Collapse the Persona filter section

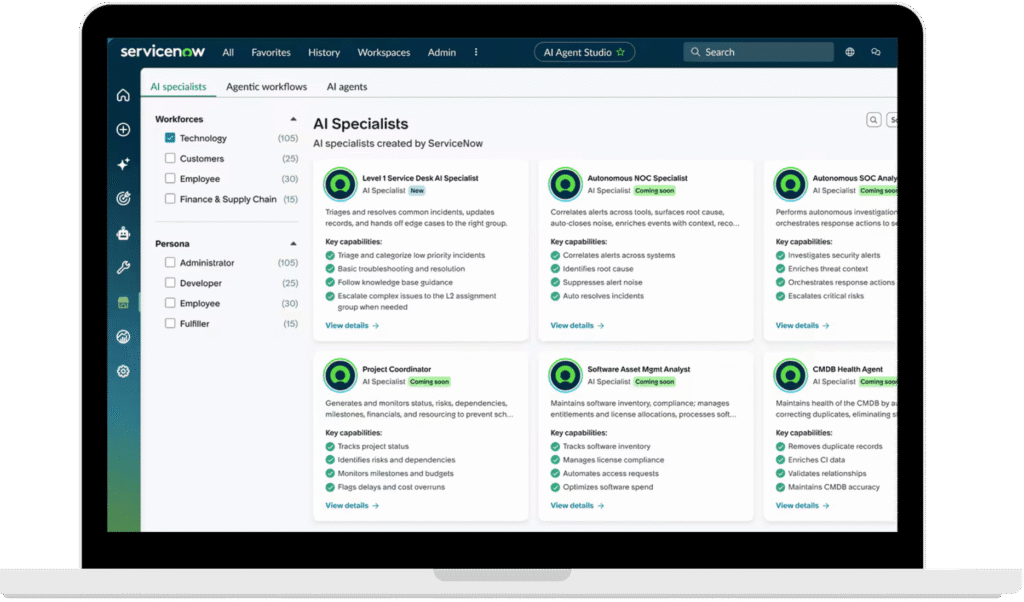pos(293,244)
